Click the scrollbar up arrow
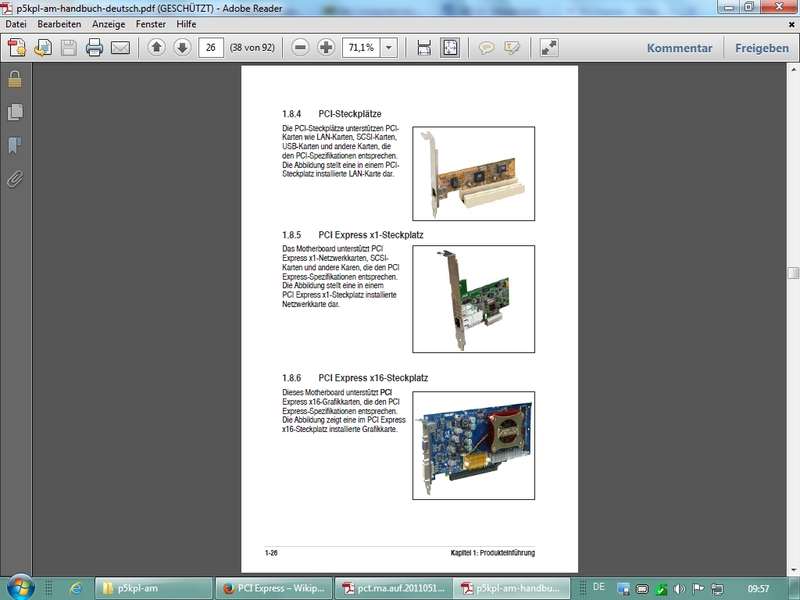 [793, 68]
